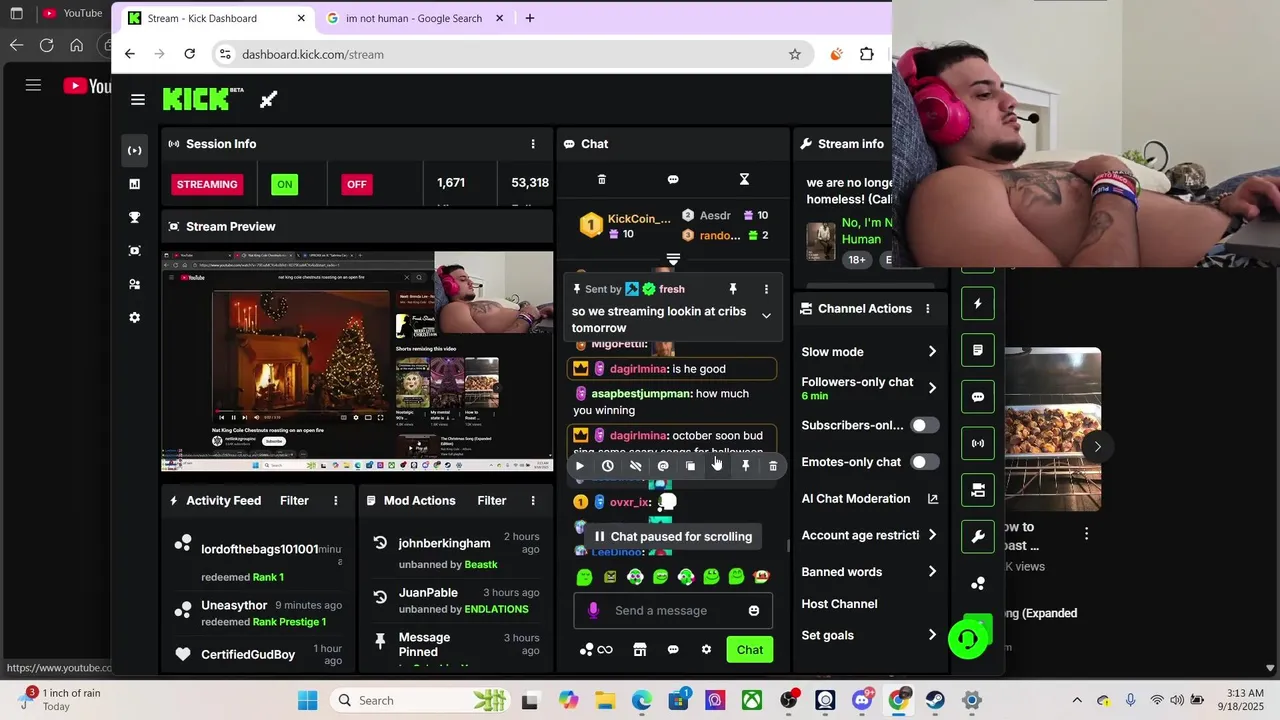Image resolution: width=1280 pixels, height=720 pixels.
Task: Open chat settings gear below message box
Action: (x=706, y=650)
